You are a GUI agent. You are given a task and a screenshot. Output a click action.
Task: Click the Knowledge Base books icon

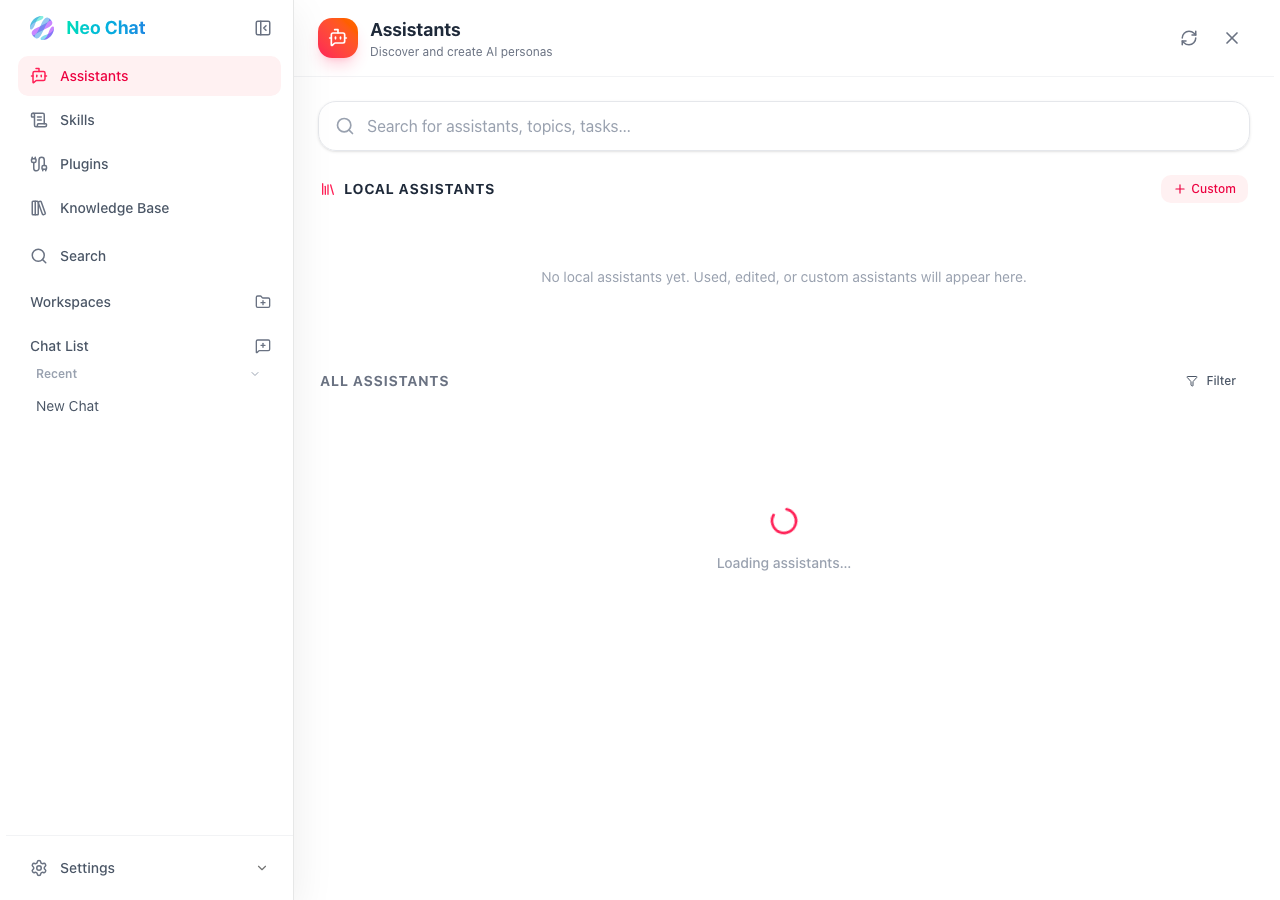pos(39,208)
